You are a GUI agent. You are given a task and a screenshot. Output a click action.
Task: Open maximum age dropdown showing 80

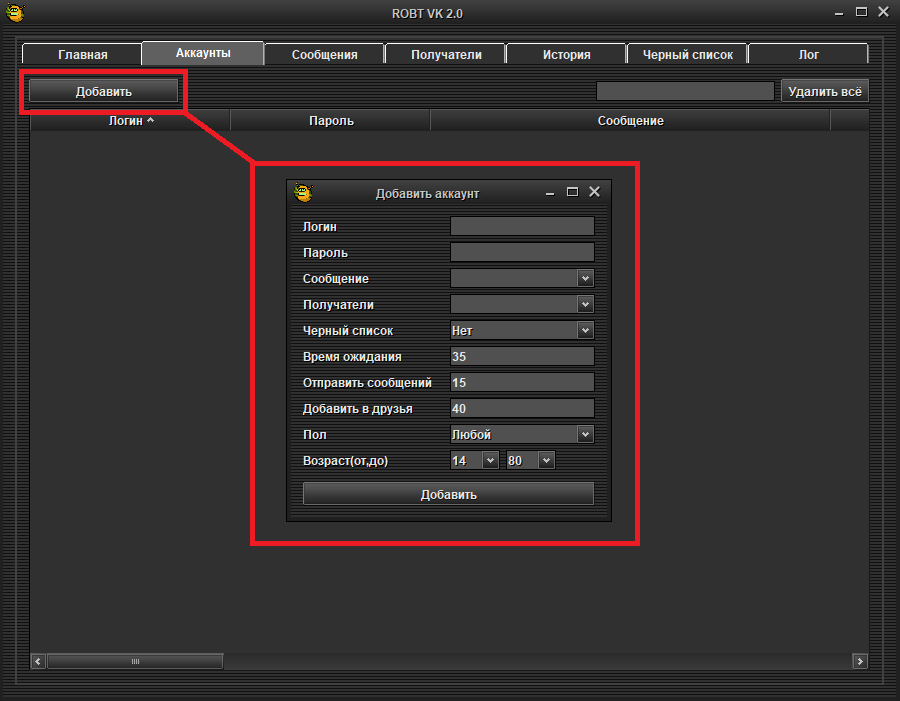[x=545, y=461]
